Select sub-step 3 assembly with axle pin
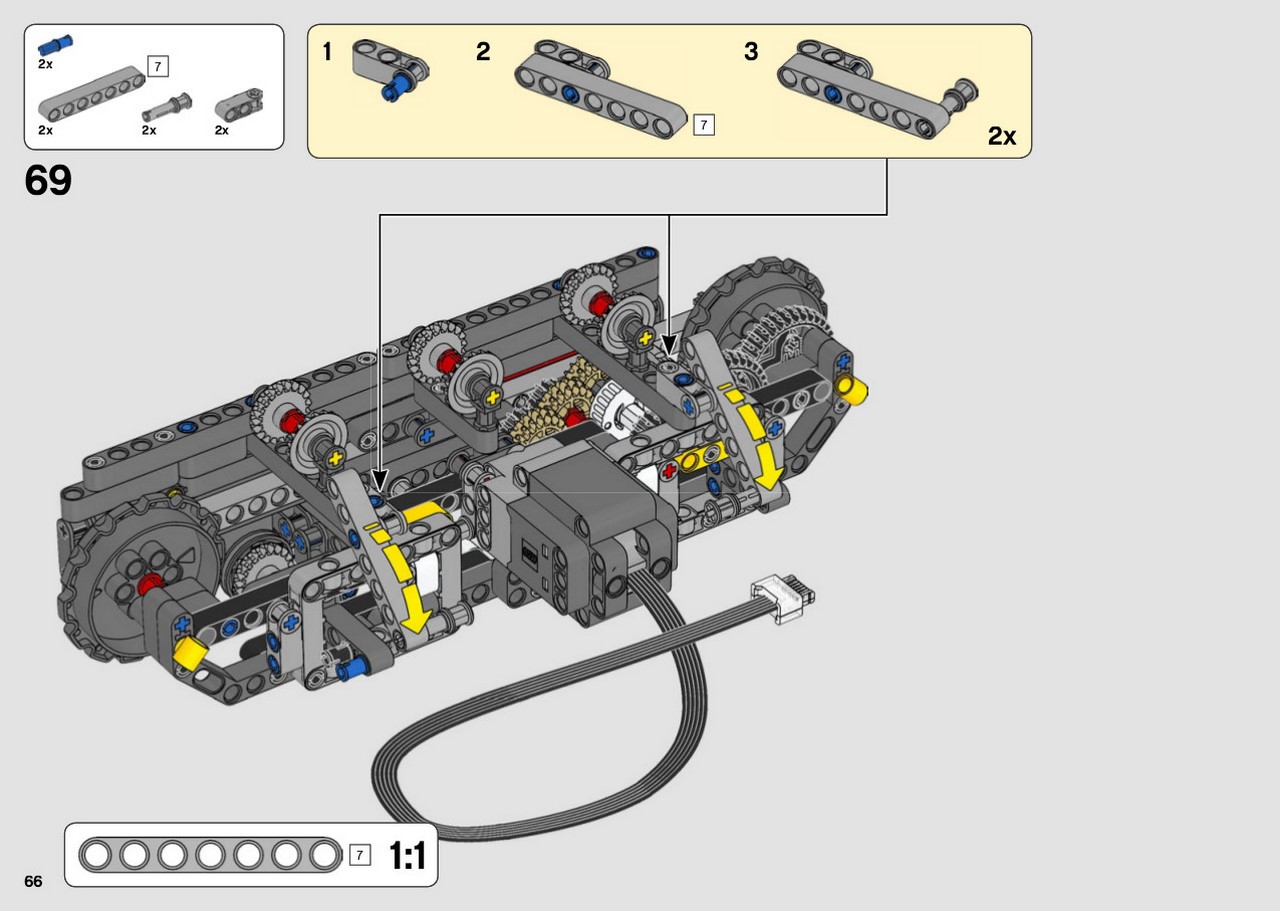 pyautogui.click(x=878, y=88)
